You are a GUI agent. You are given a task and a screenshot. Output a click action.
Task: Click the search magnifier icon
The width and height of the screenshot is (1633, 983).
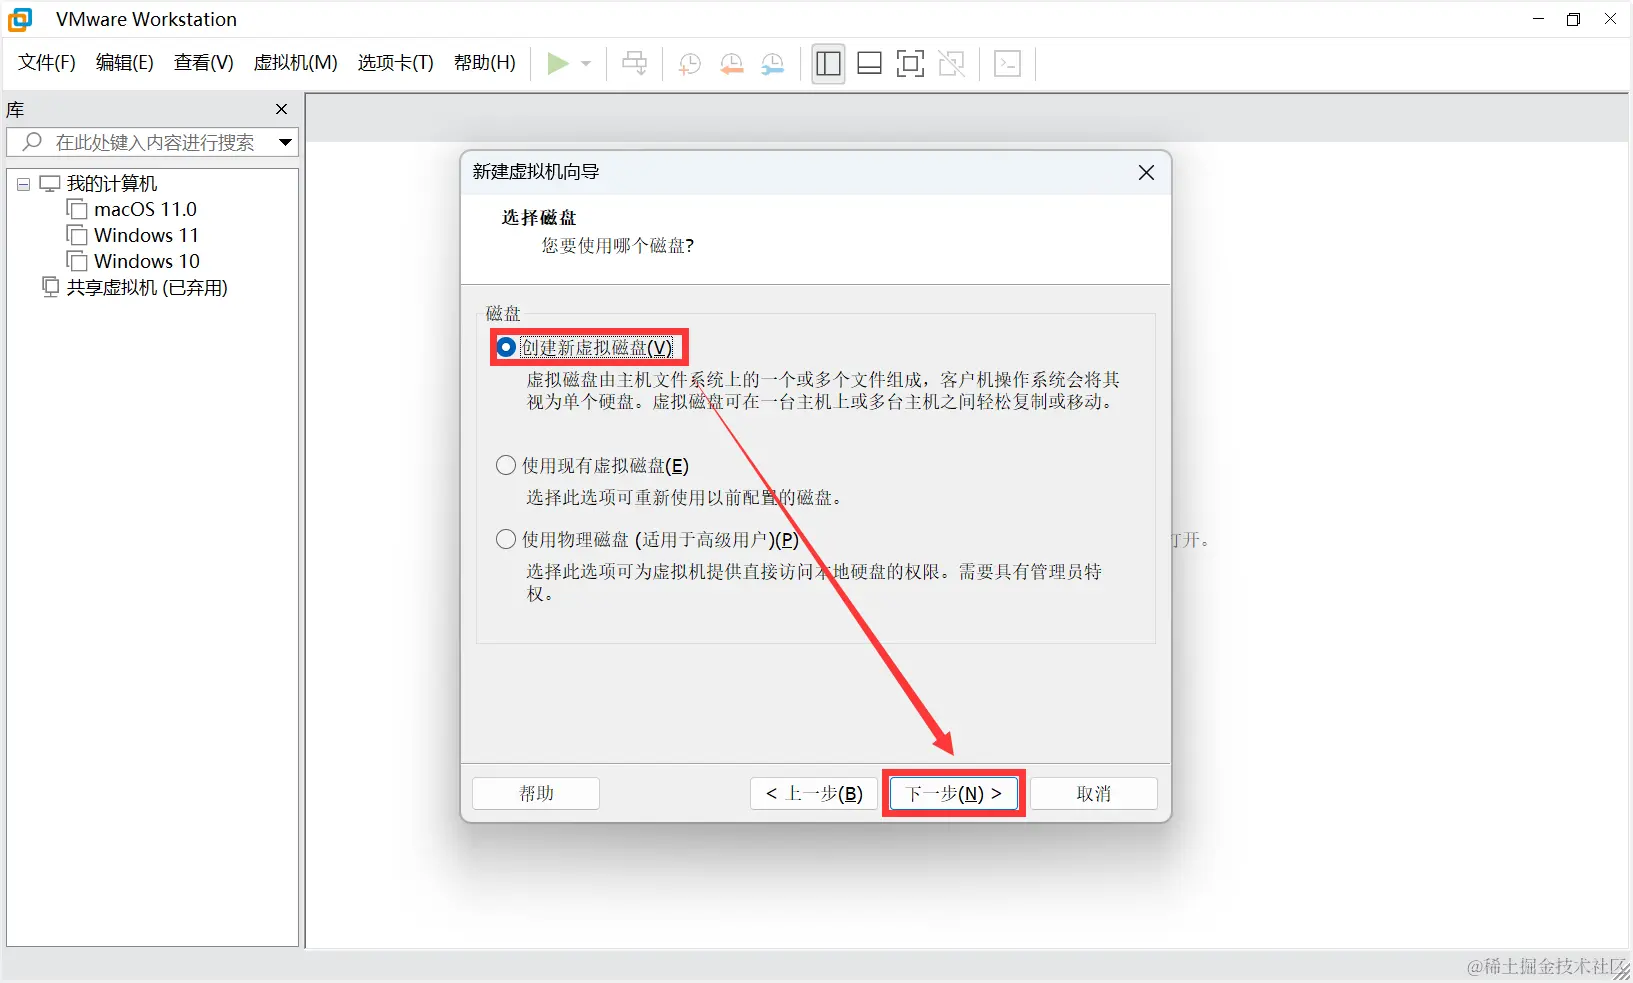(x=32, y=141)
